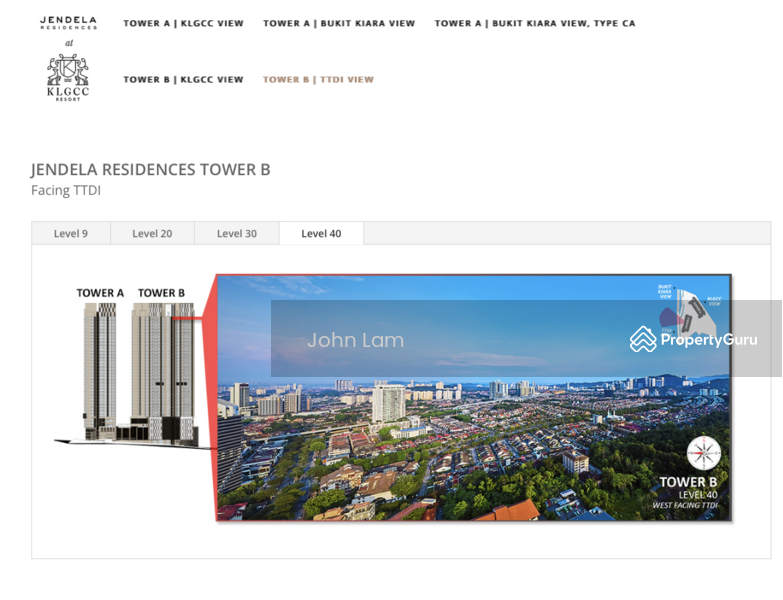Screen dimensions: 783x600
Task: Click the 'TOWER B' label above the building
Action: point(161,293)
